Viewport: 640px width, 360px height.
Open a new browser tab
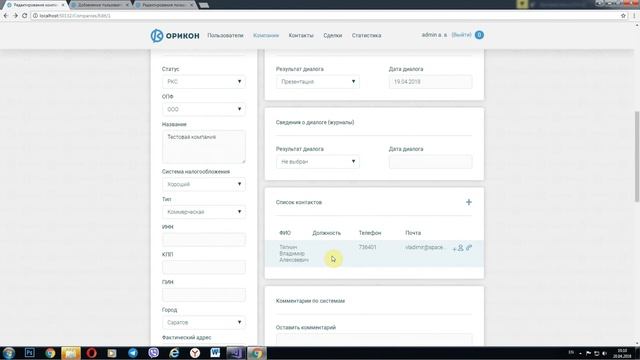[x=204, y=5]
